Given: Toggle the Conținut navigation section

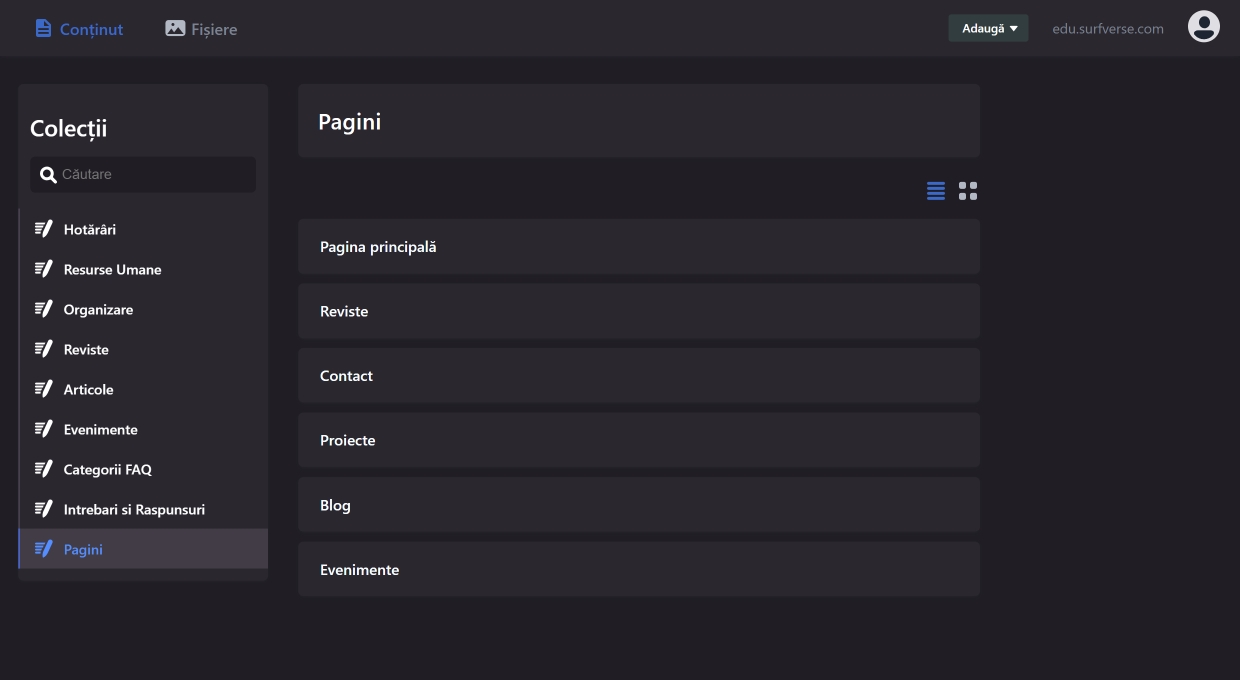Looking at the screenshot, I should coord(79,28).
